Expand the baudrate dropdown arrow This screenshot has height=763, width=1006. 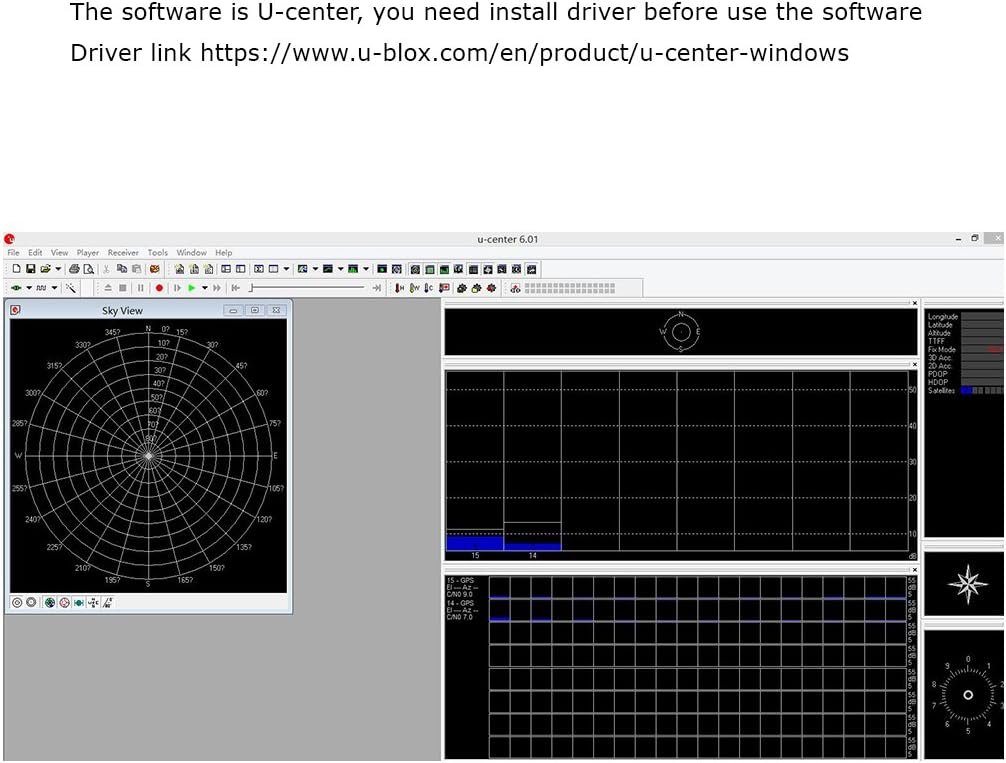pyautogui.click(x=54, y=288)
